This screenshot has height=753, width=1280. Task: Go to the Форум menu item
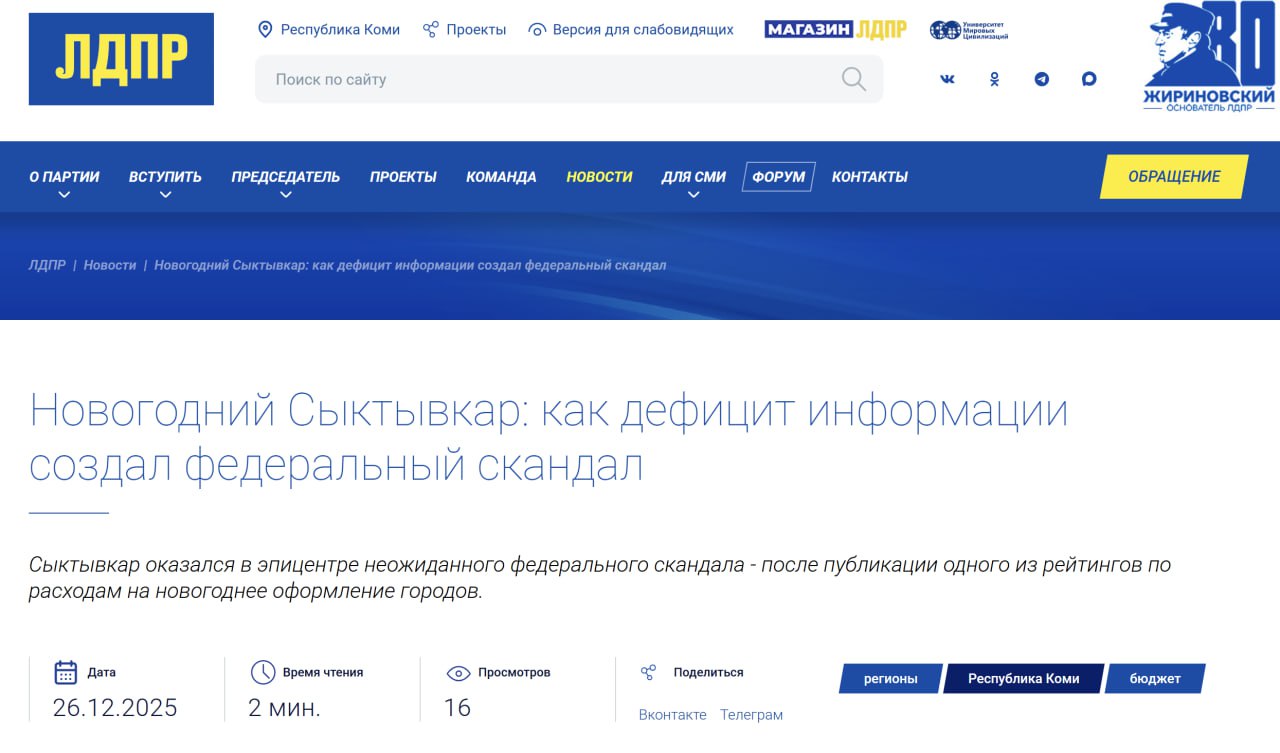(778, 177)
